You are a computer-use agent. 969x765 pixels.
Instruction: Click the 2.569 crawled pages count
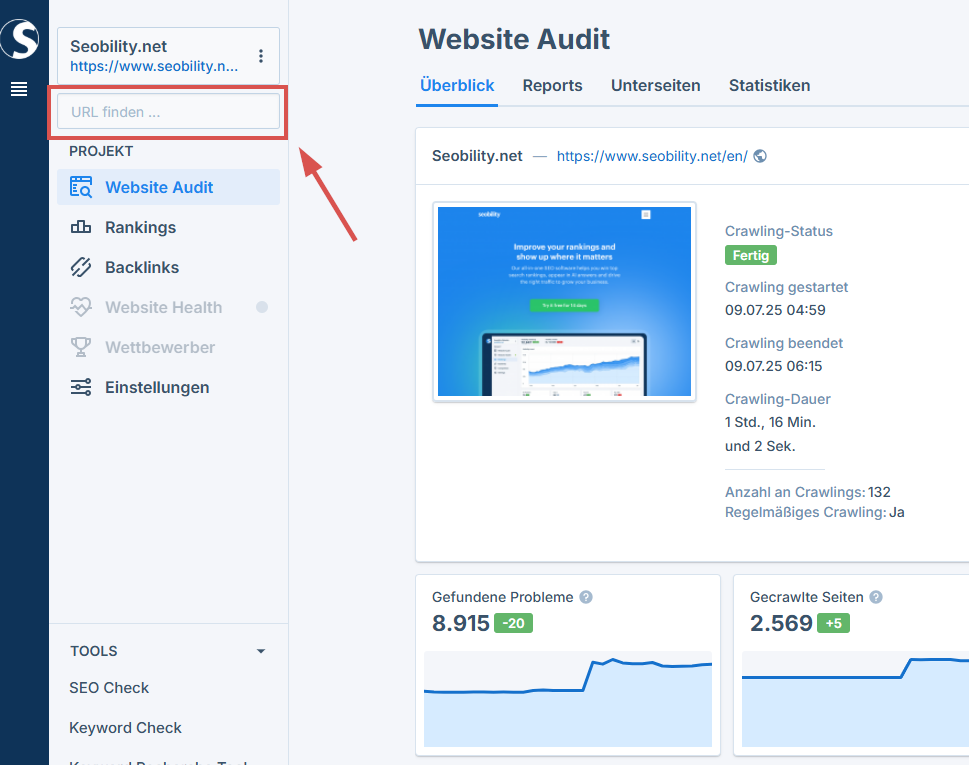(781, 623)
